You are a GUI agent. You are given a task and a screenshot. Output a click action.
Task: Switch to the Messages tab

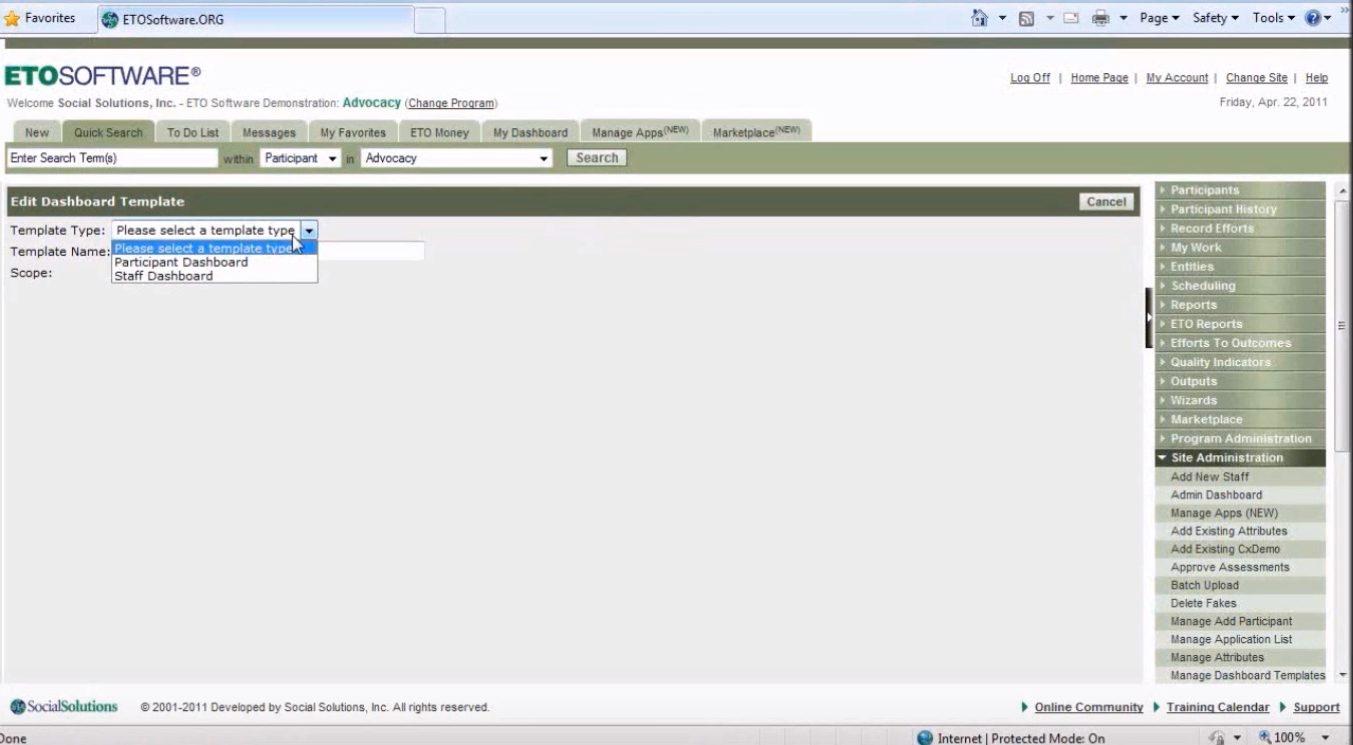coord(267,131)
